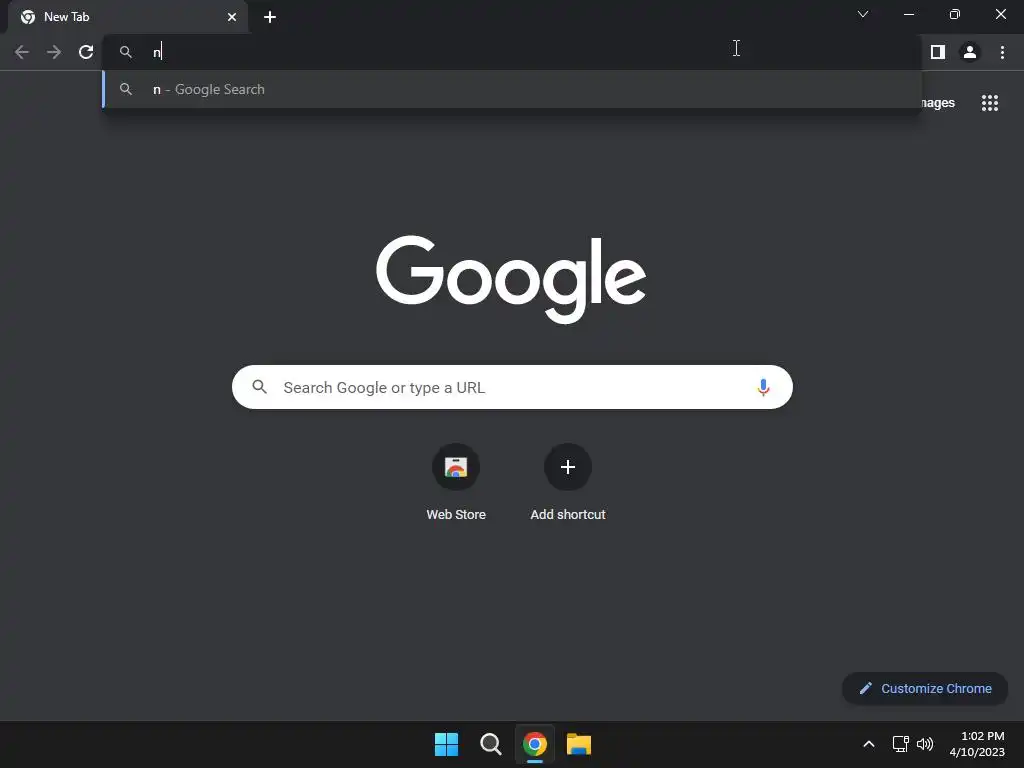
Task: Click the Images link
Action: click(938, 103)
